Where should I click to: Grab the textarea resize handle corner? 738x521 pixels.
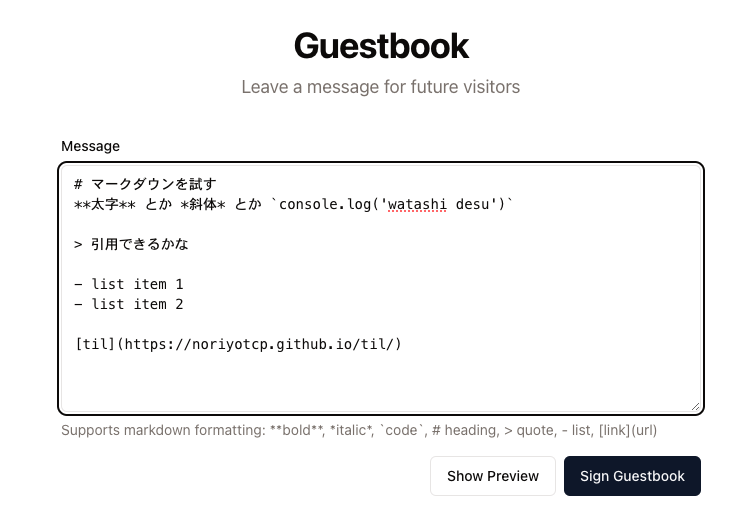[696, 407]
